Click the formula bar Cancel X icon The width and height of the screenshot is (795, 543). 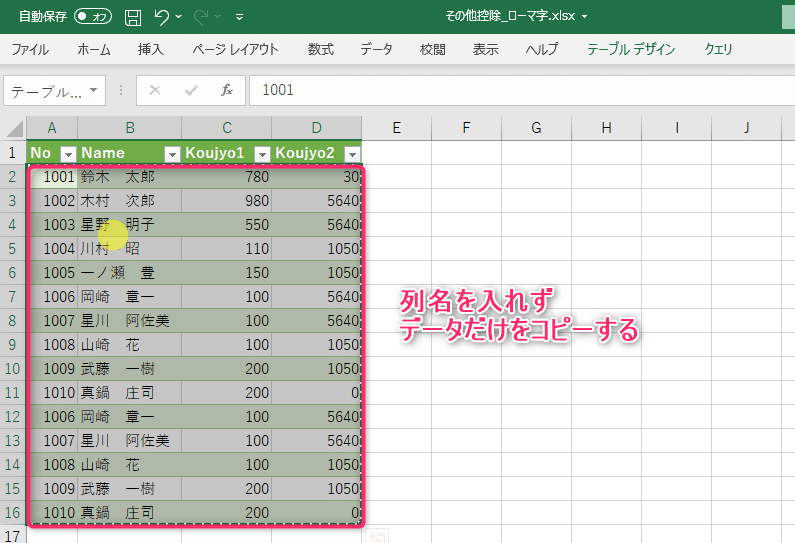coord(155,91)
